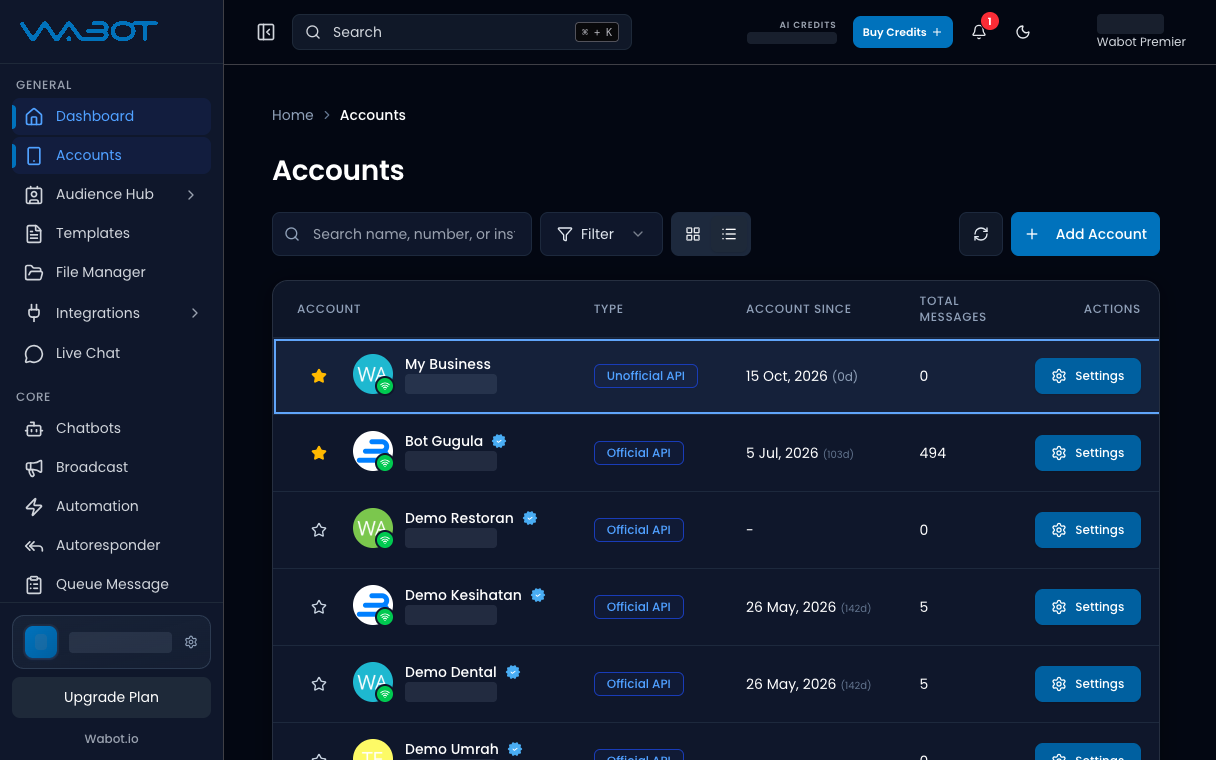Click Total Messages column header
Viewport: 1216px width, 760px height.
(x=953, y=309)
